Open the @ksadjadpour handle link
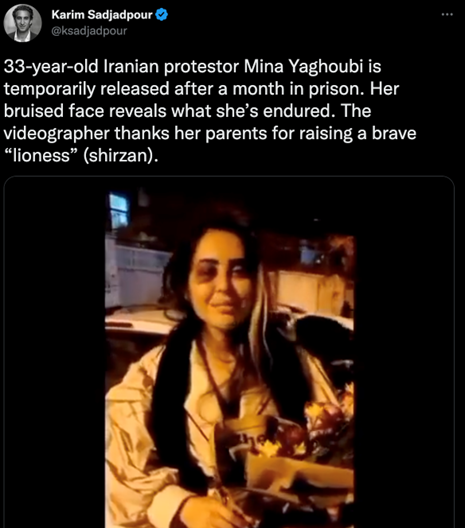Viewport: 465px width, 528px height. tap(89, 31)
